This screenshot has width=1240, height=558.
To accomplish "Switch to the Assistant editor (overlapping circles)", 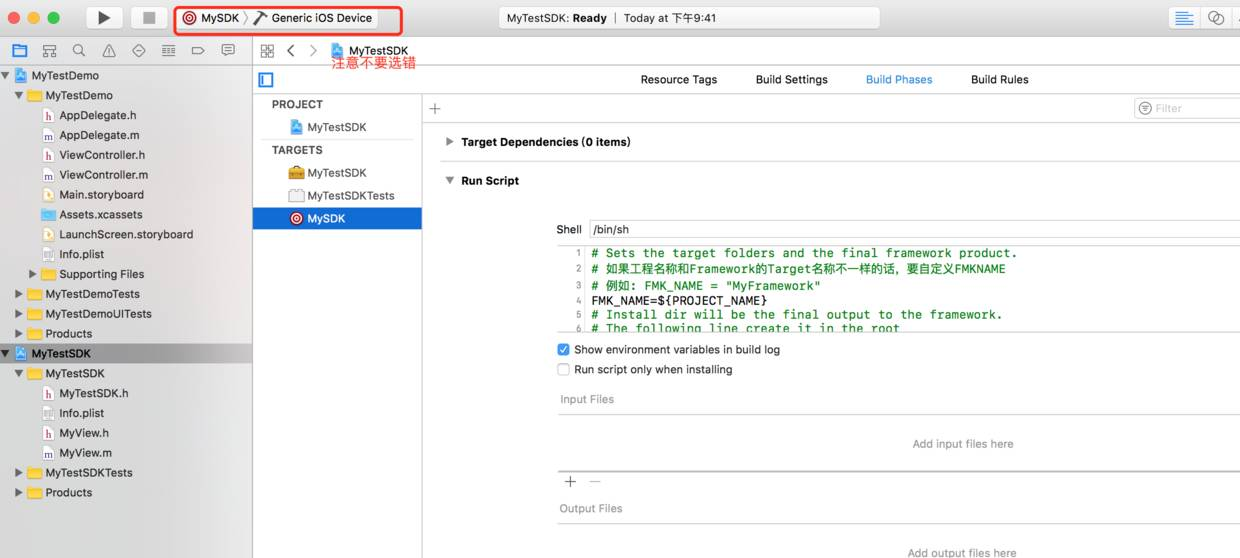I will 1216,18.
